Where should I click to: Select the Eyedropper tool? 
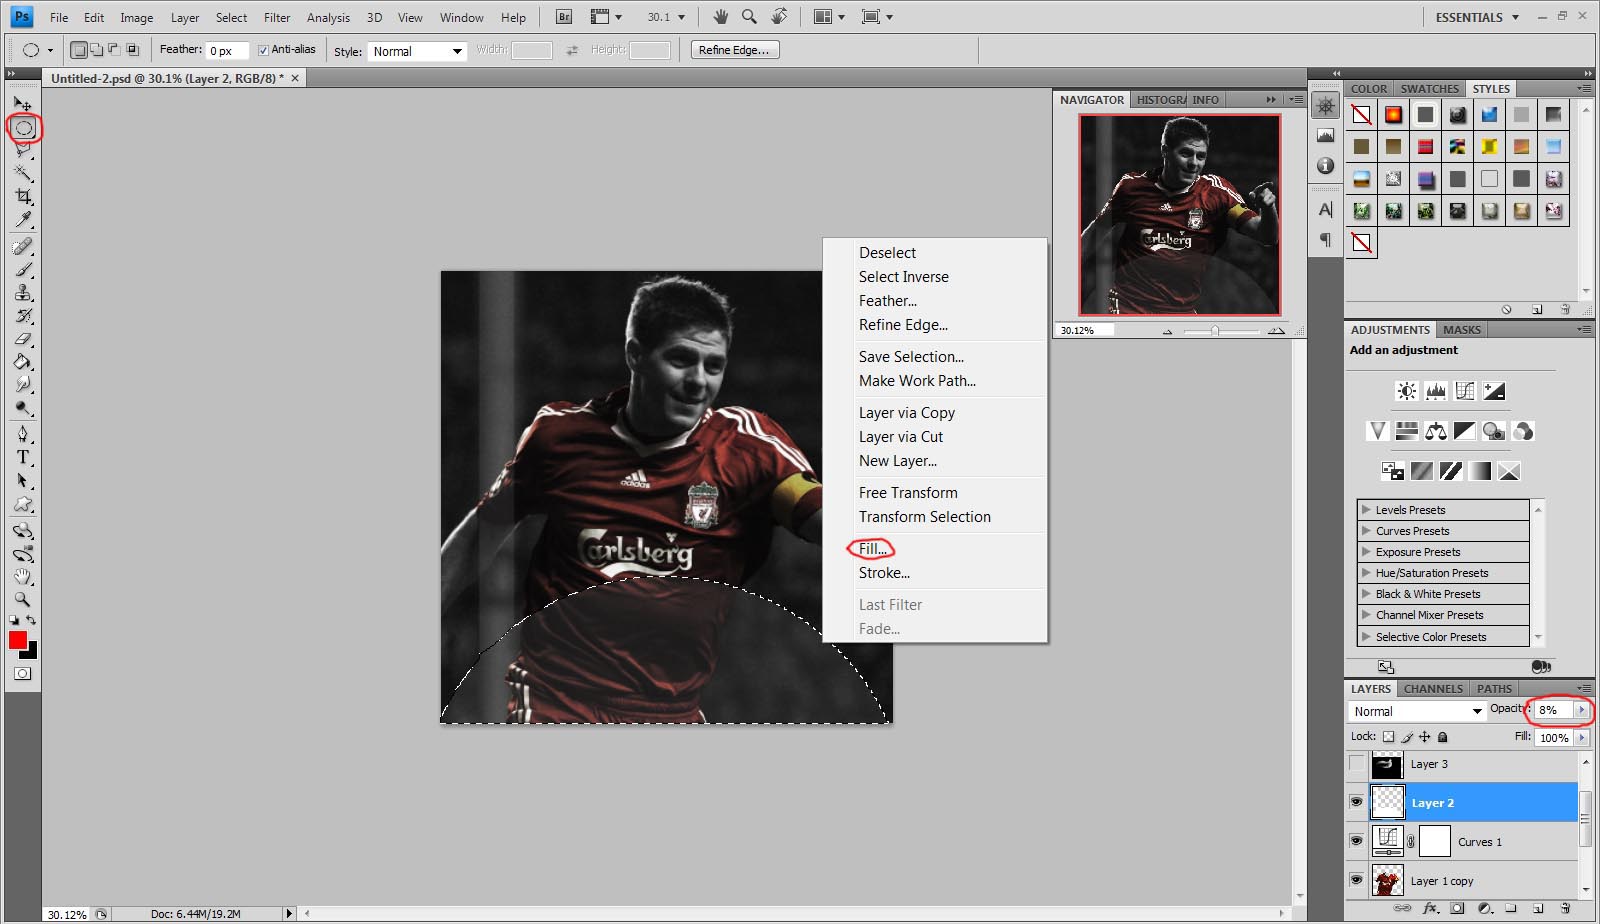click(x=22, y=219)
